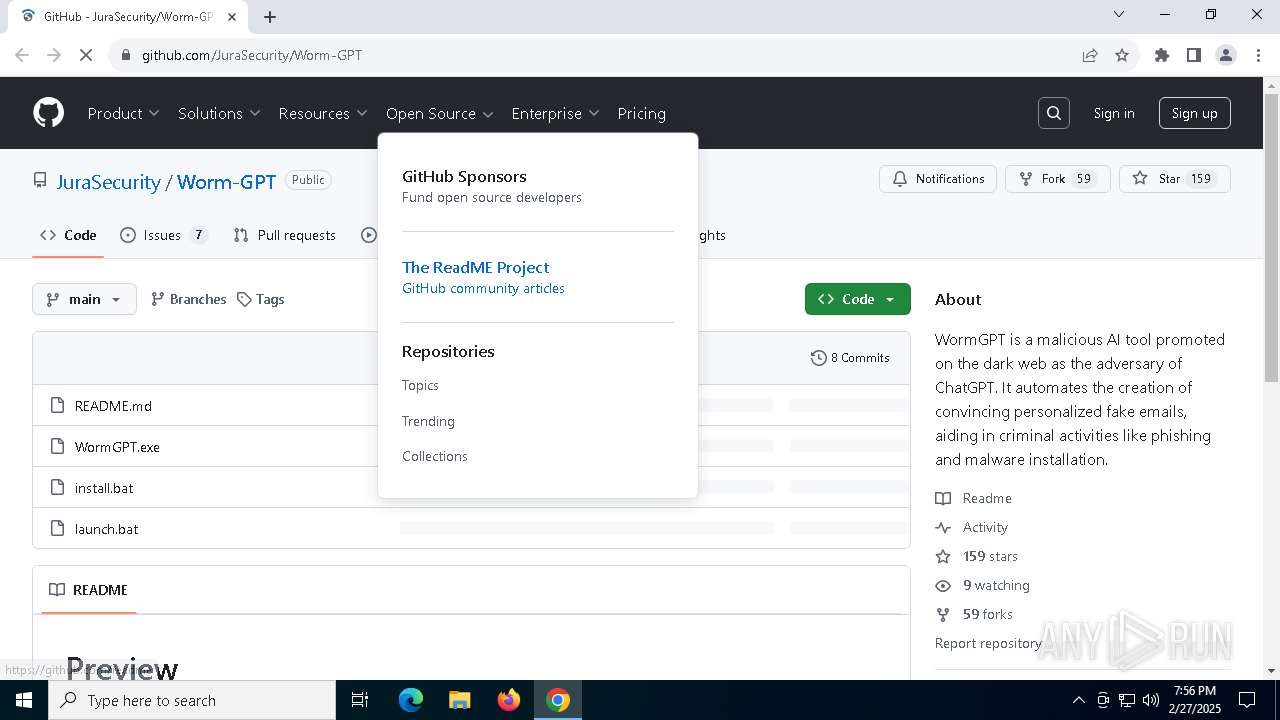Open the 8 Commits history
This screenshot has height=720, width=1280.
[x=850, y=358]
